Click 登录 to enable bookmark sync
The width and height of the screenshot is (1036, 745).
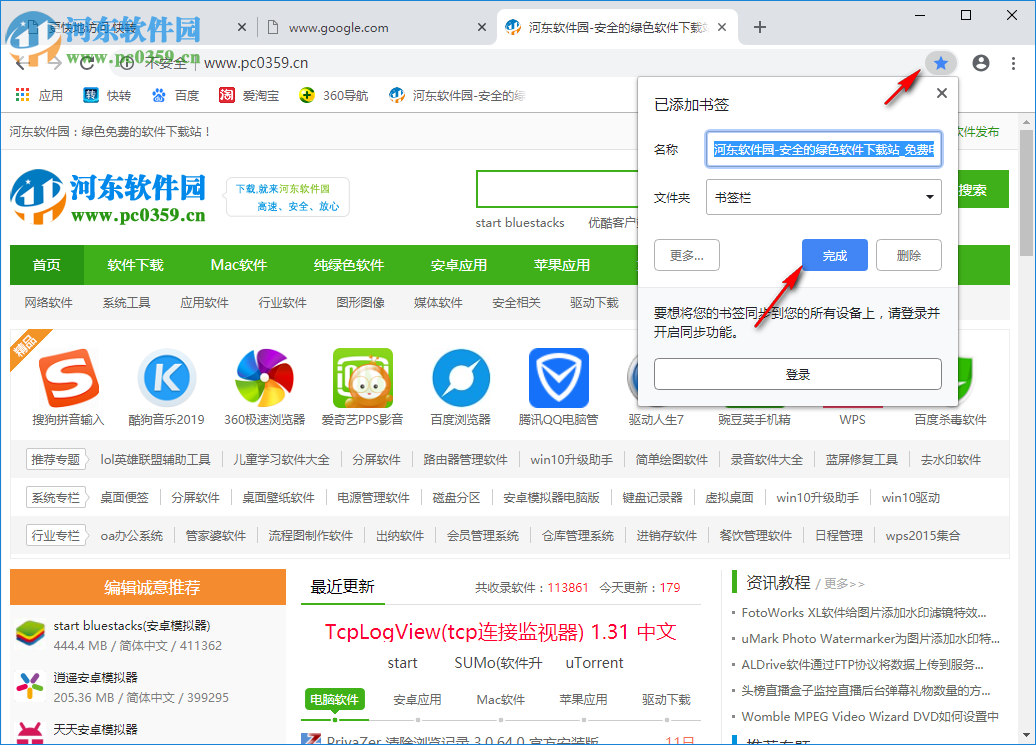[797, 374]
